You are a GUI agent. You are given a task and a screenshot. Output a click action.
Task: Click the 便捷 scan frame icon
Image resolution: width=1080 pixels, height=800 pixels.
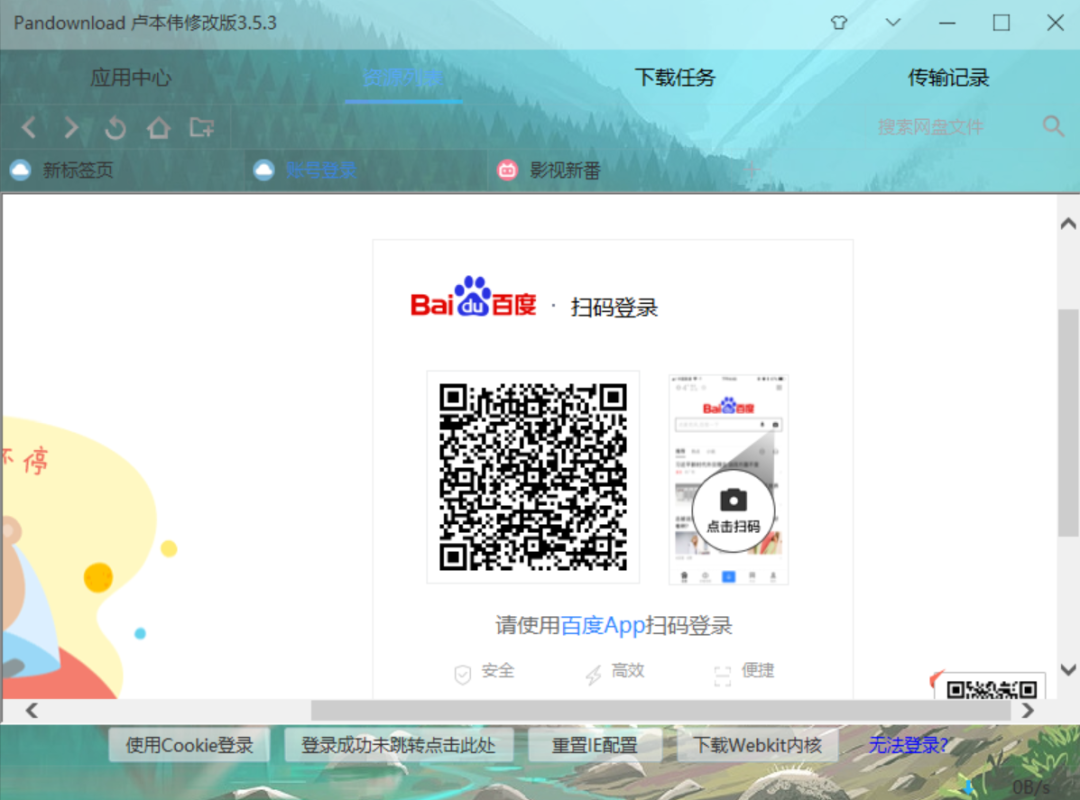tap(723, 676)
